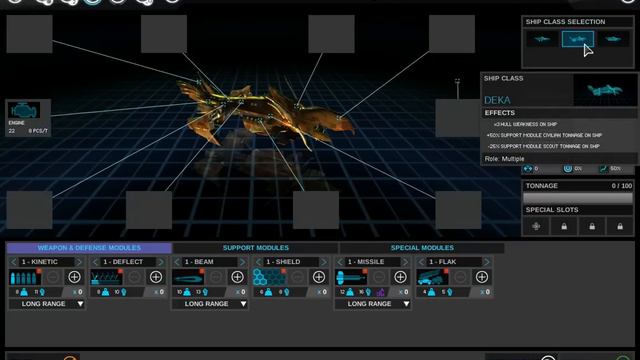The image size is (640, 360).
Task: Open the Beam Long Range dropdown
Action: [x=210, y=304]
